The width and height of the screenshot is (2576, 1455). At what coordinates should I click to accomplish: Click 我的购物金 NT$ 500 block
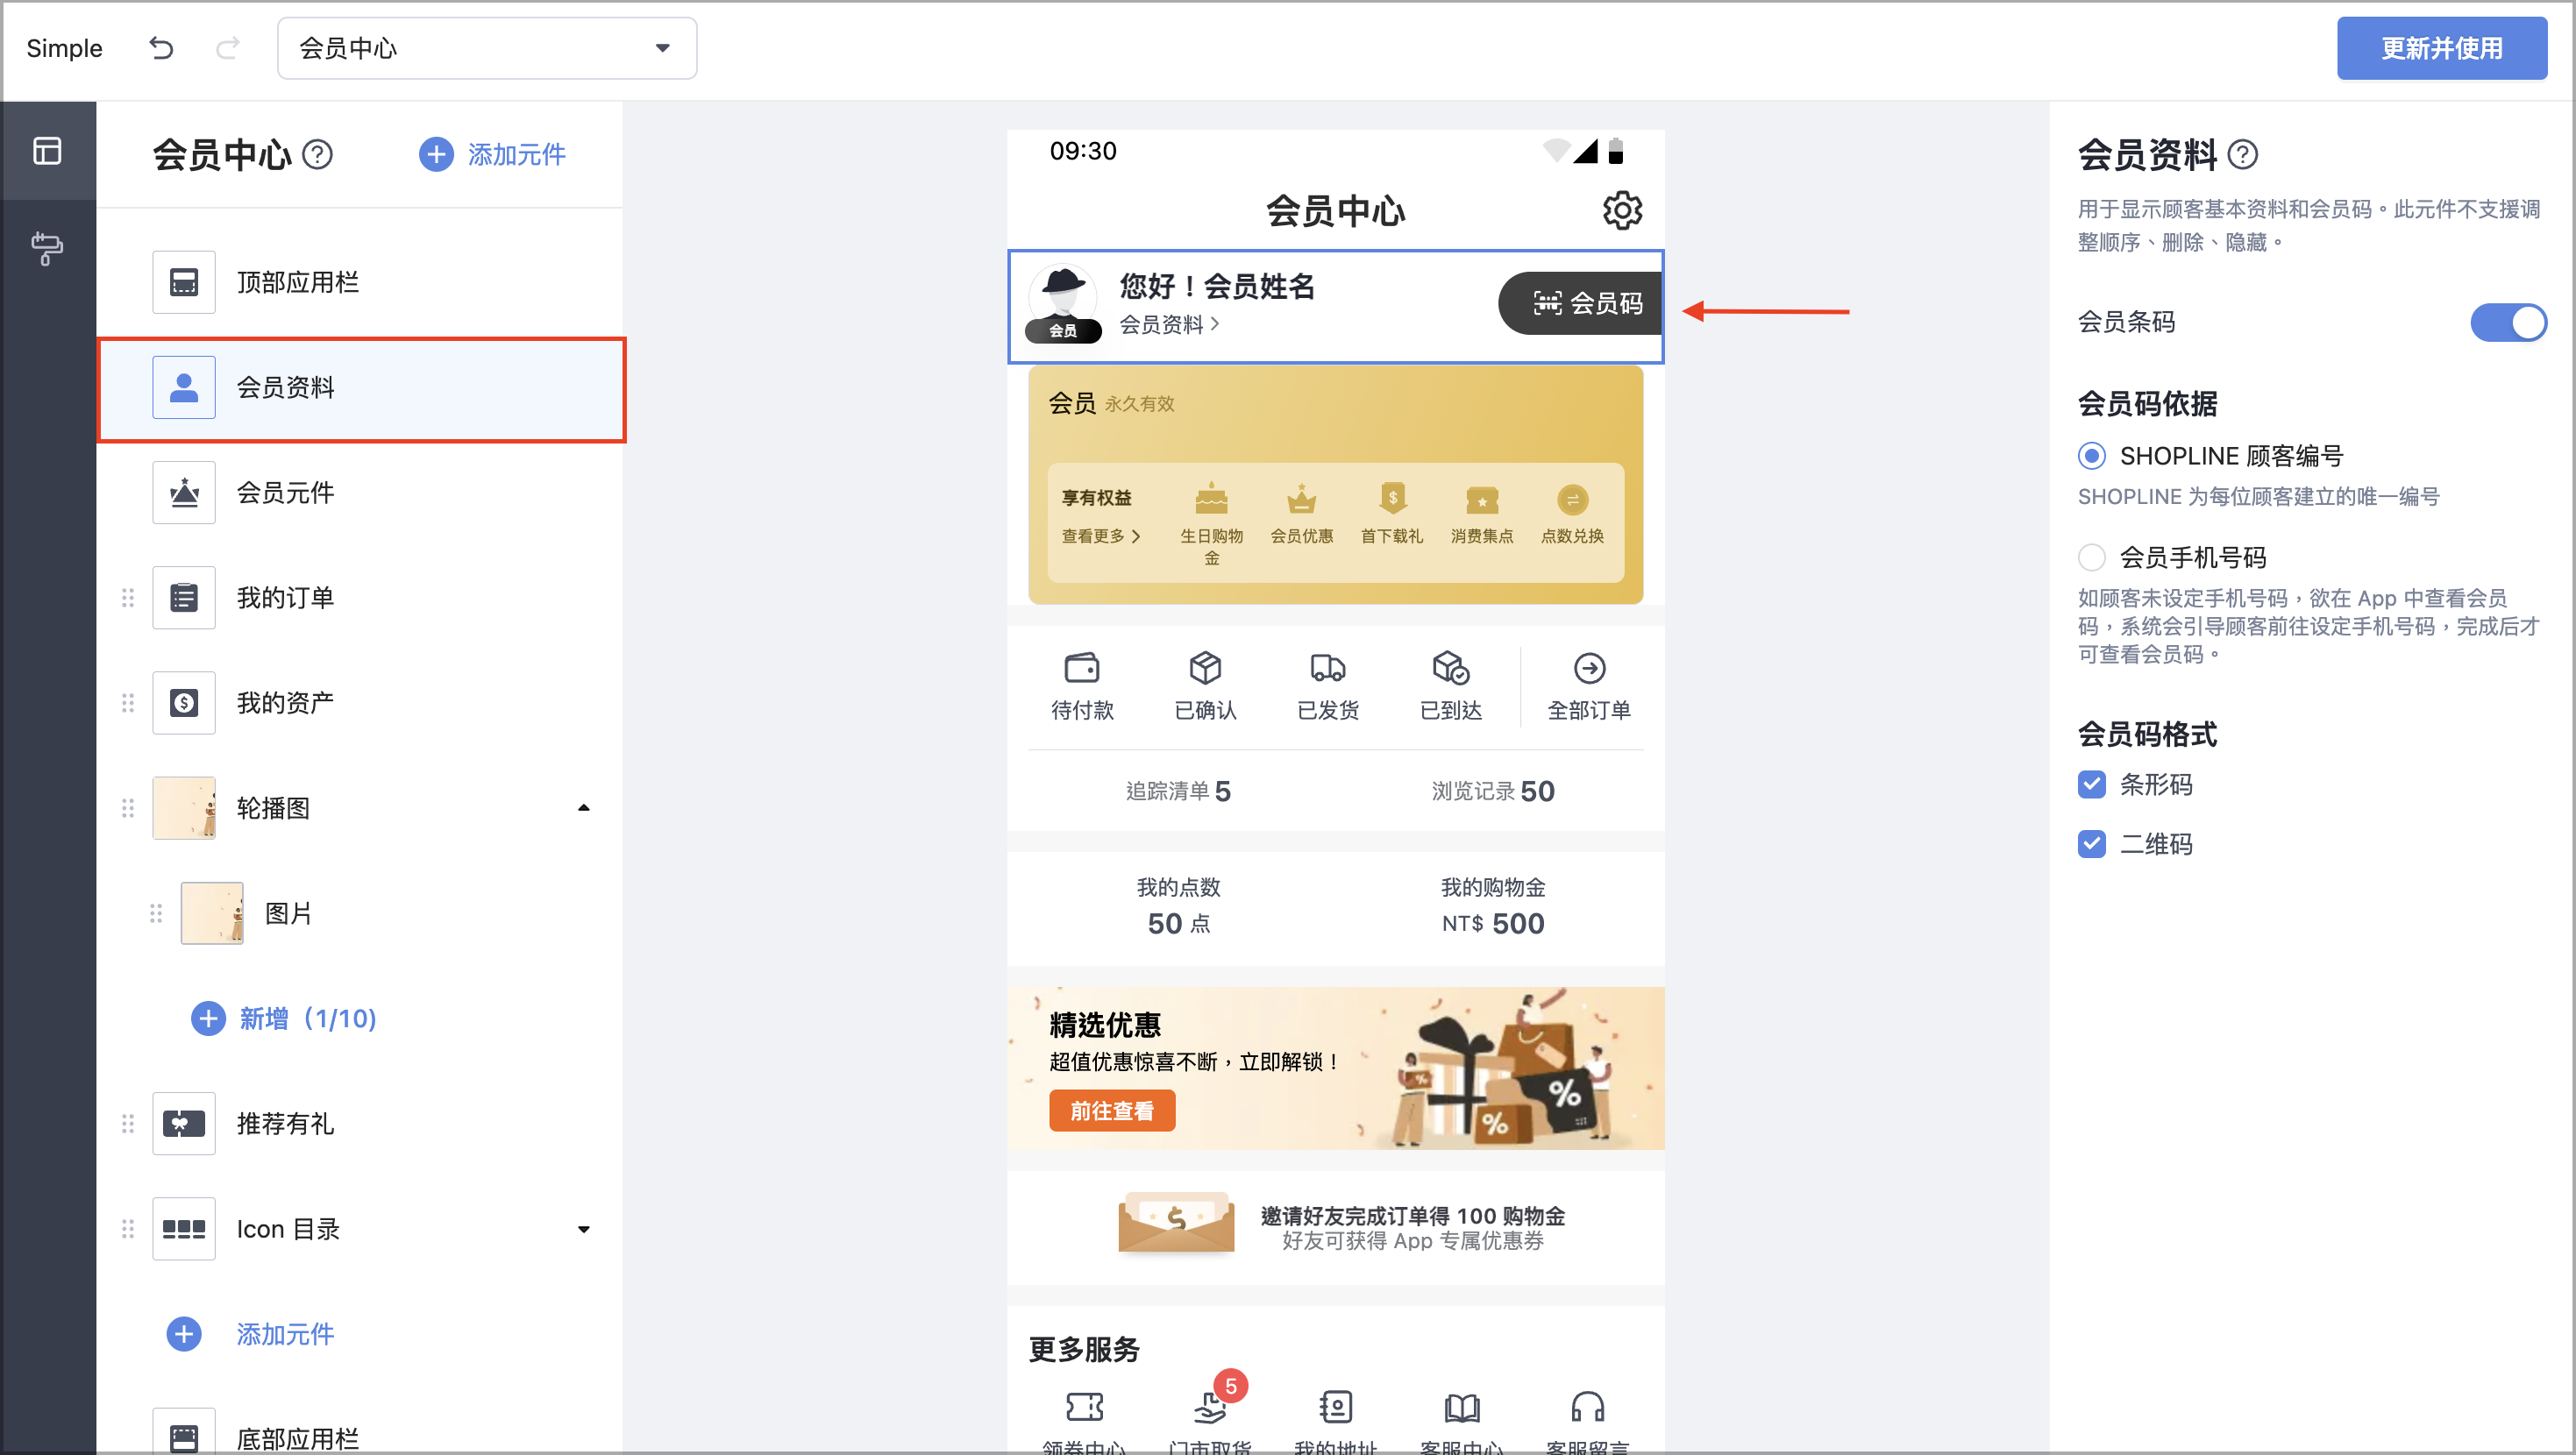[x=1492, y=906]
